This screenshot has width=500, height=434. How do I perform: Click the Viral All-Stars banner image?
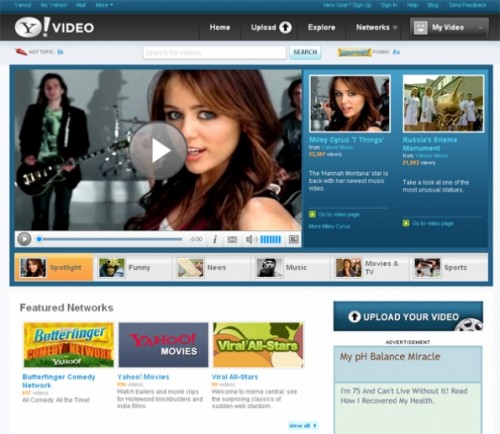pyautogui.click(x=258, y=345)
